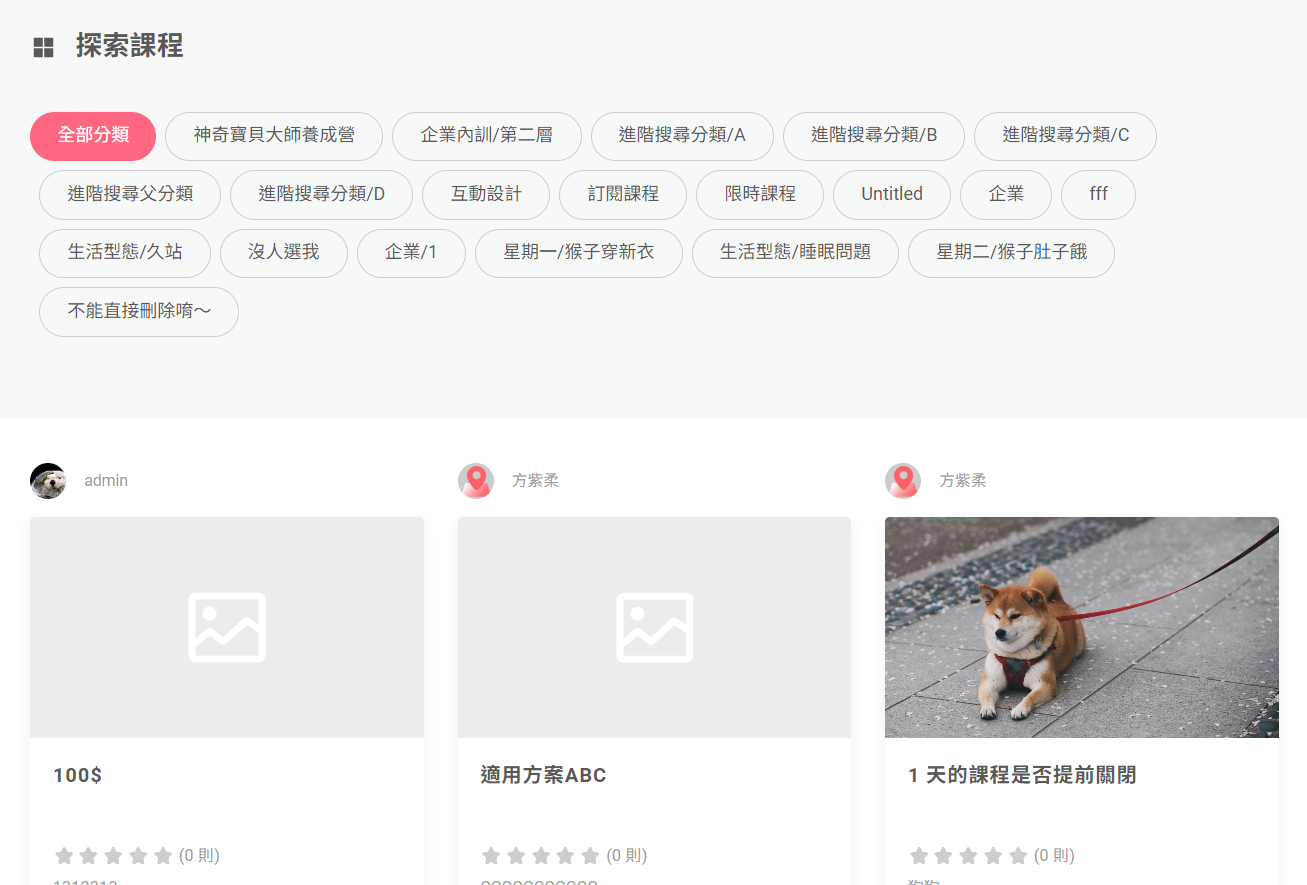Click 方紫柔 avatar above 適用方案ABC card
The image size is (1307, 885).
pos(476,481)
